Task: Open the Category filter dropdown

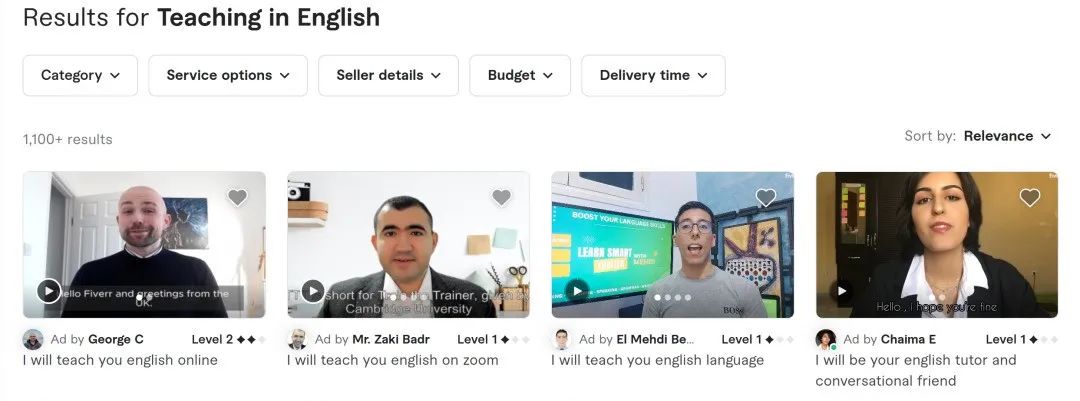Action: (x=80, y=76)
